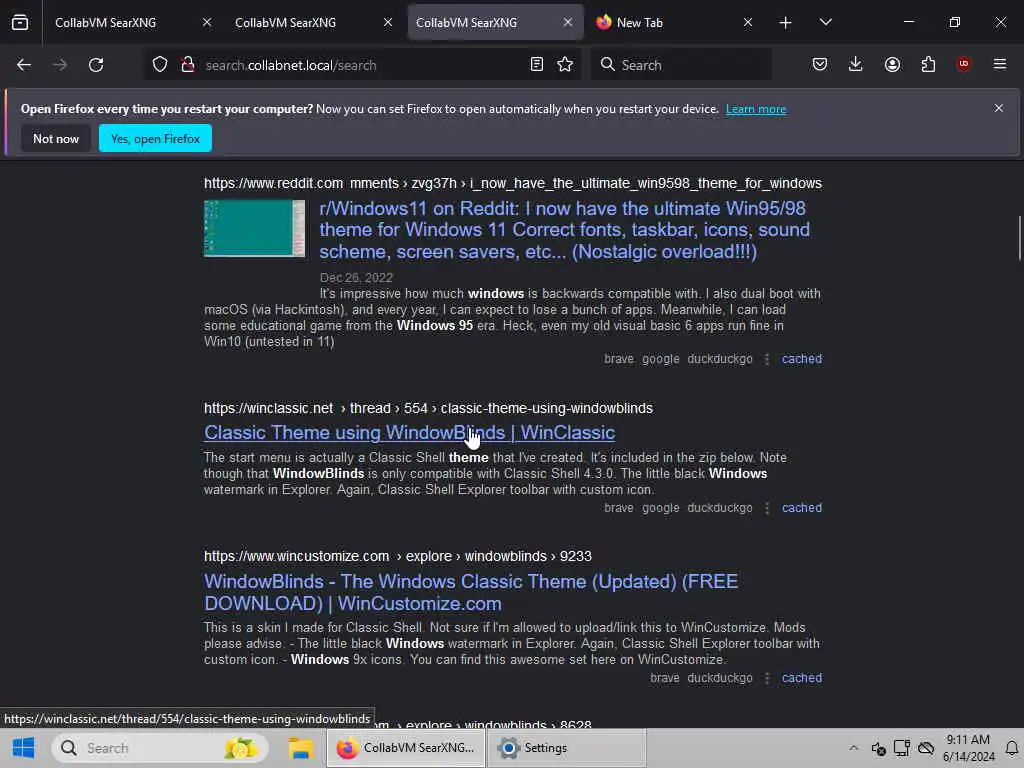The height and width of the screenshot is (768, 1024).
Task: Bookmark this page with the star
Action: (x=565, y=65)
